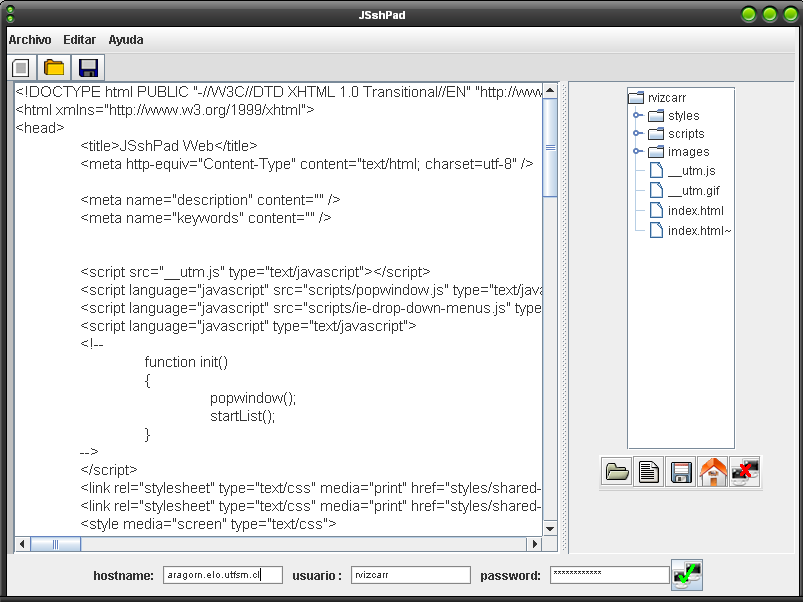Viewport: 803px width, 602px height.
Task: Click the hostname input field
Action: [x=223, y=575]
